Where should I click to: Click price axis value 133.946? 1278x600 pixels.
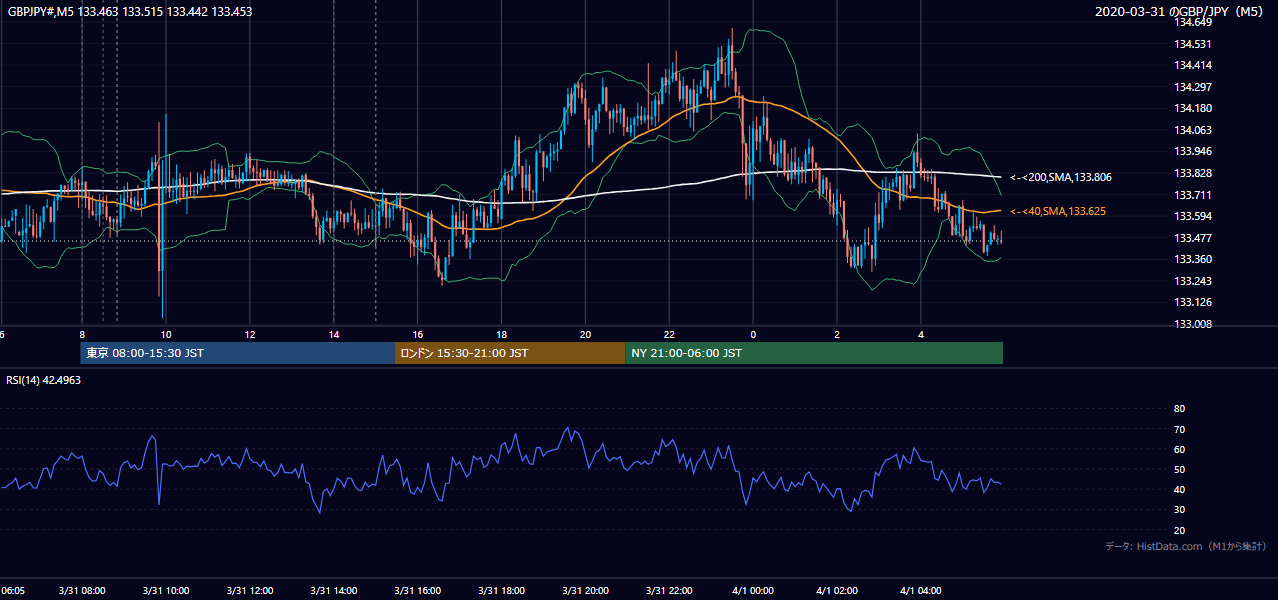(x=1192, y=152)
